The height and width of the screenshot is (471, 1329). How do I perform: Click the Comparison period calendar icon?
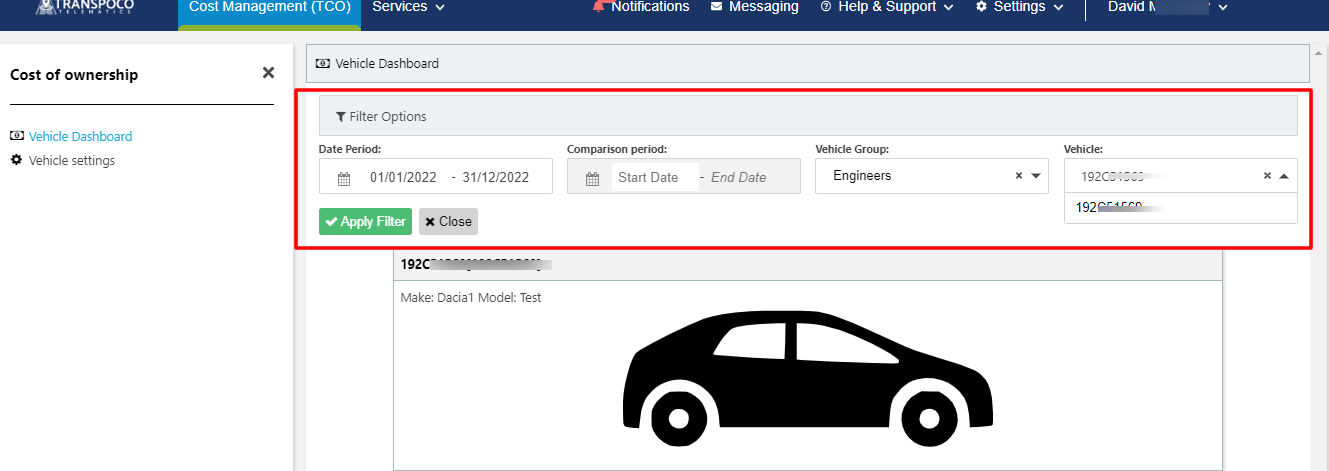click(x=592, y=178)
